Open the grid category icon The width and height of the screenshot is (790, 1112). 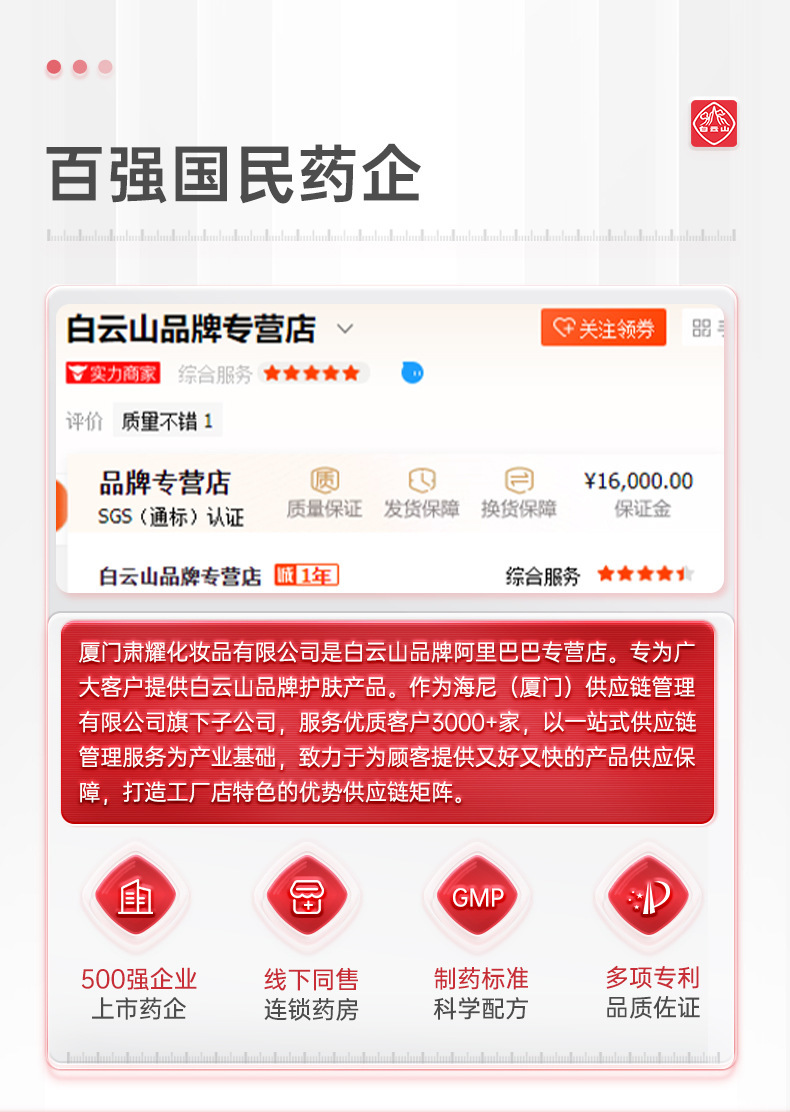701,328
